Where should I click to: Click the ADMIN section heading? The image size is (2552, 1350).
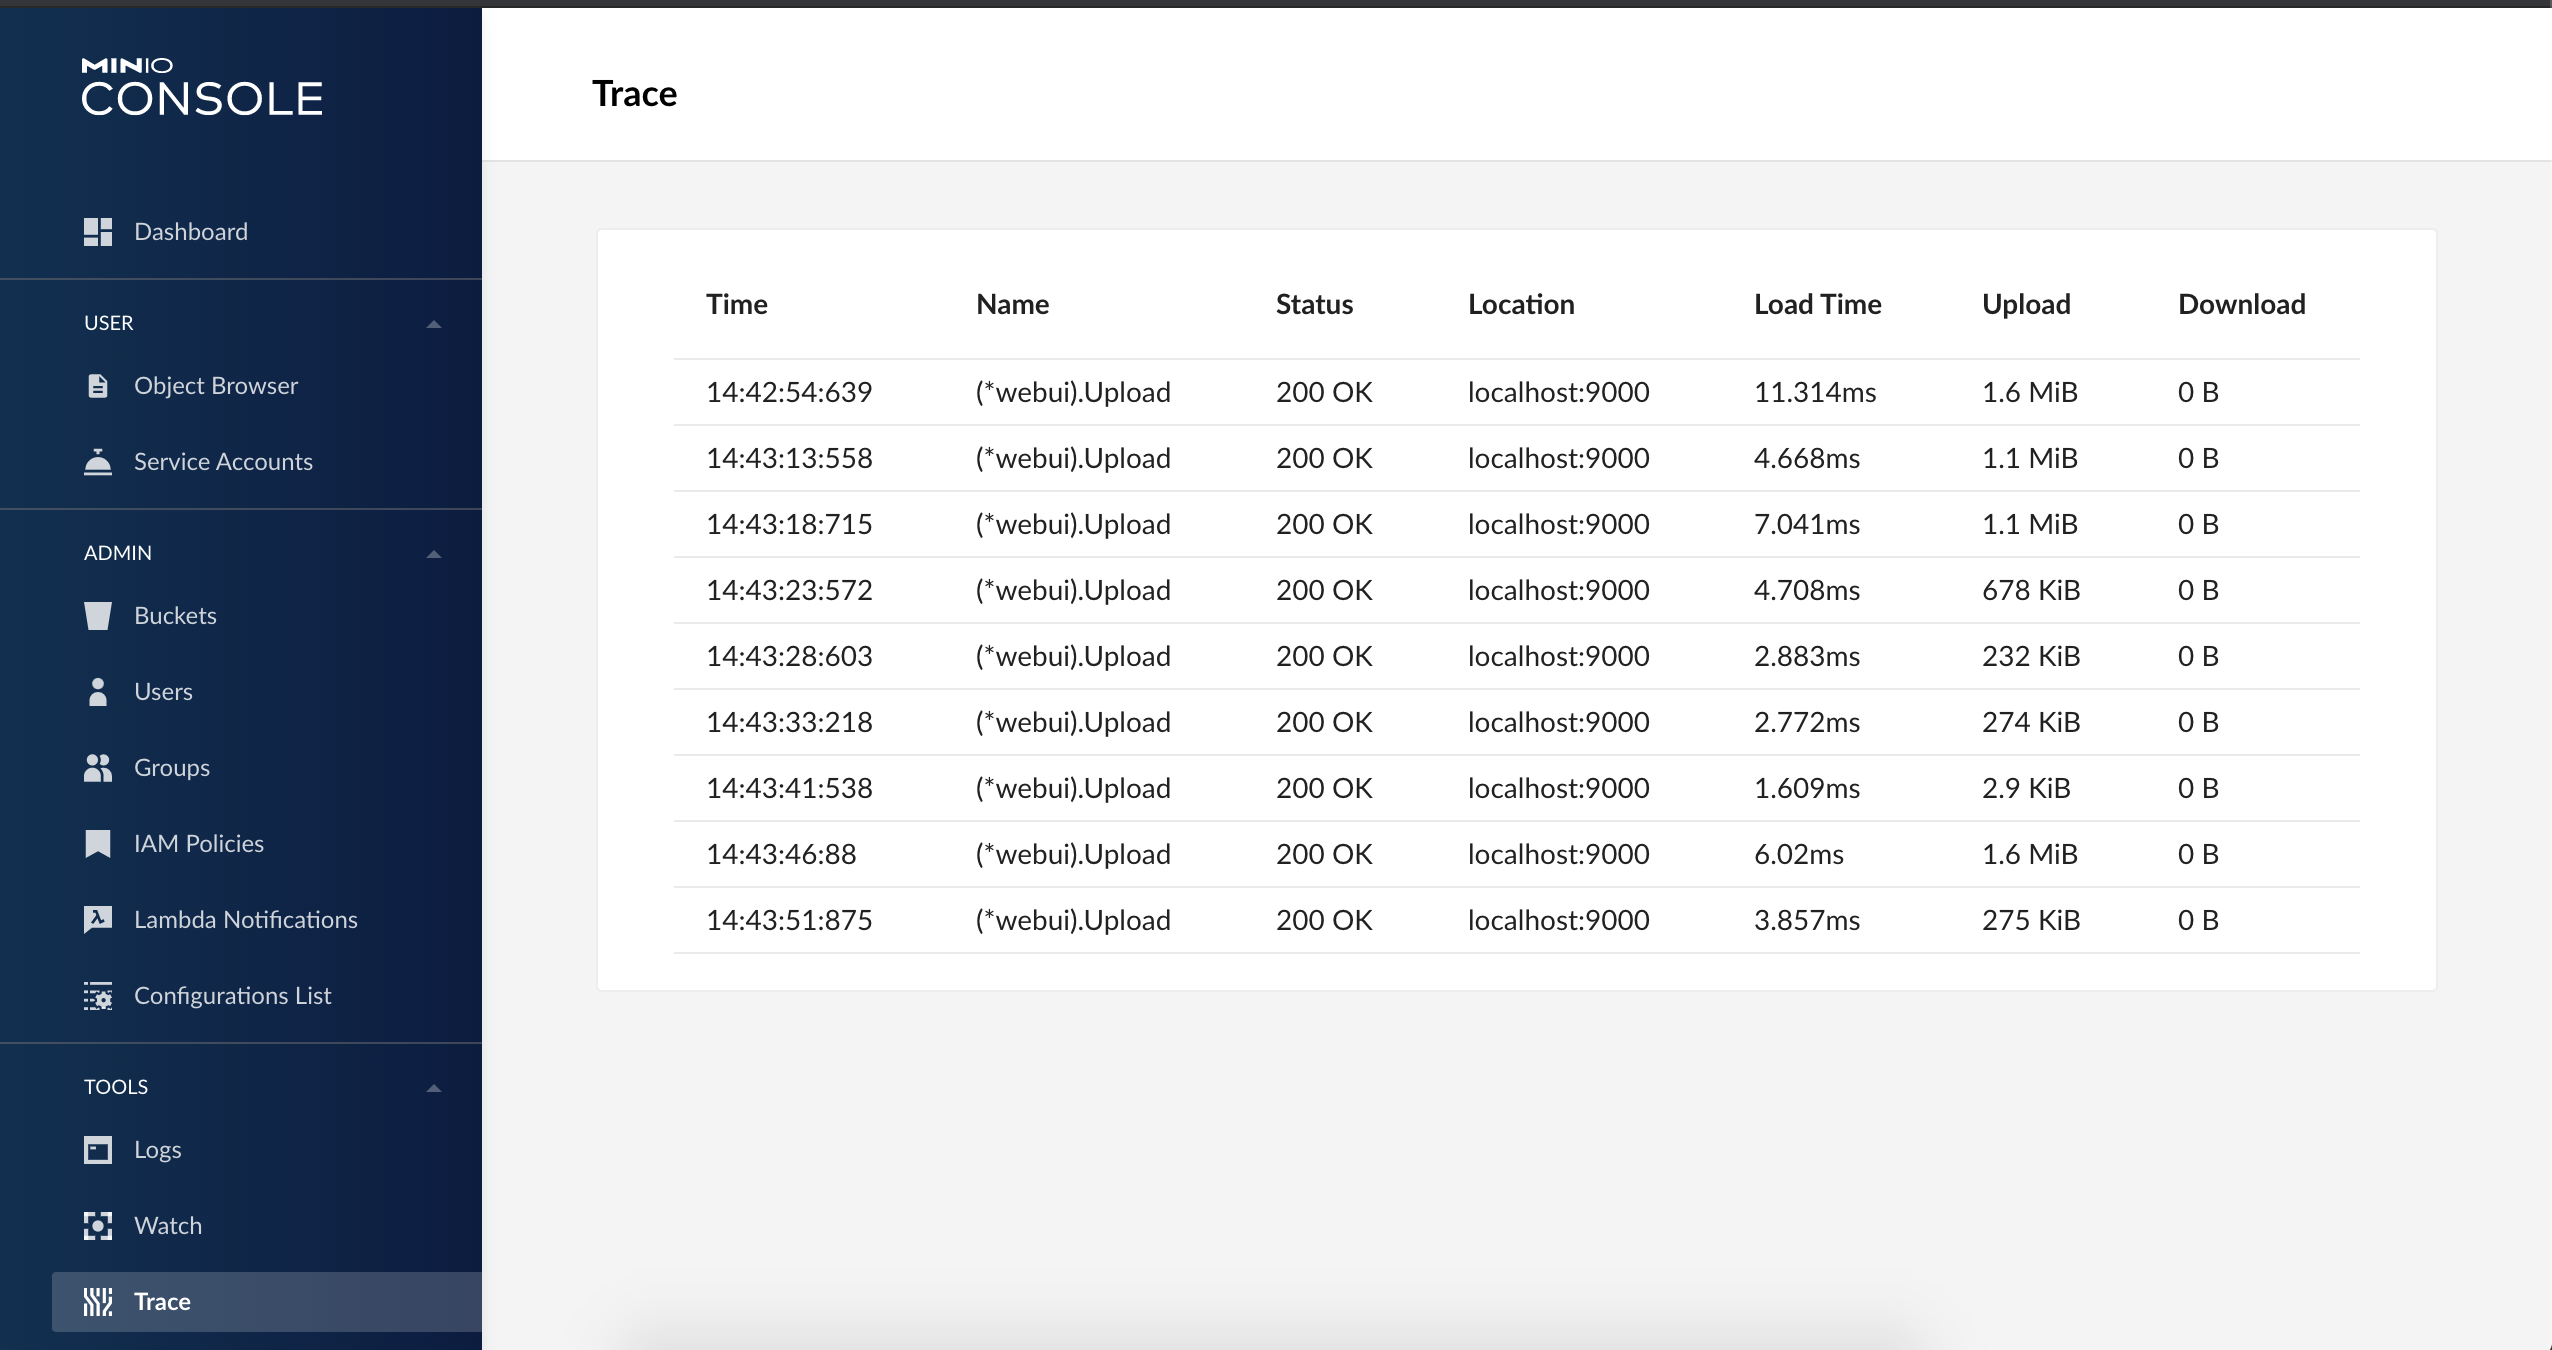coord(118,553)
